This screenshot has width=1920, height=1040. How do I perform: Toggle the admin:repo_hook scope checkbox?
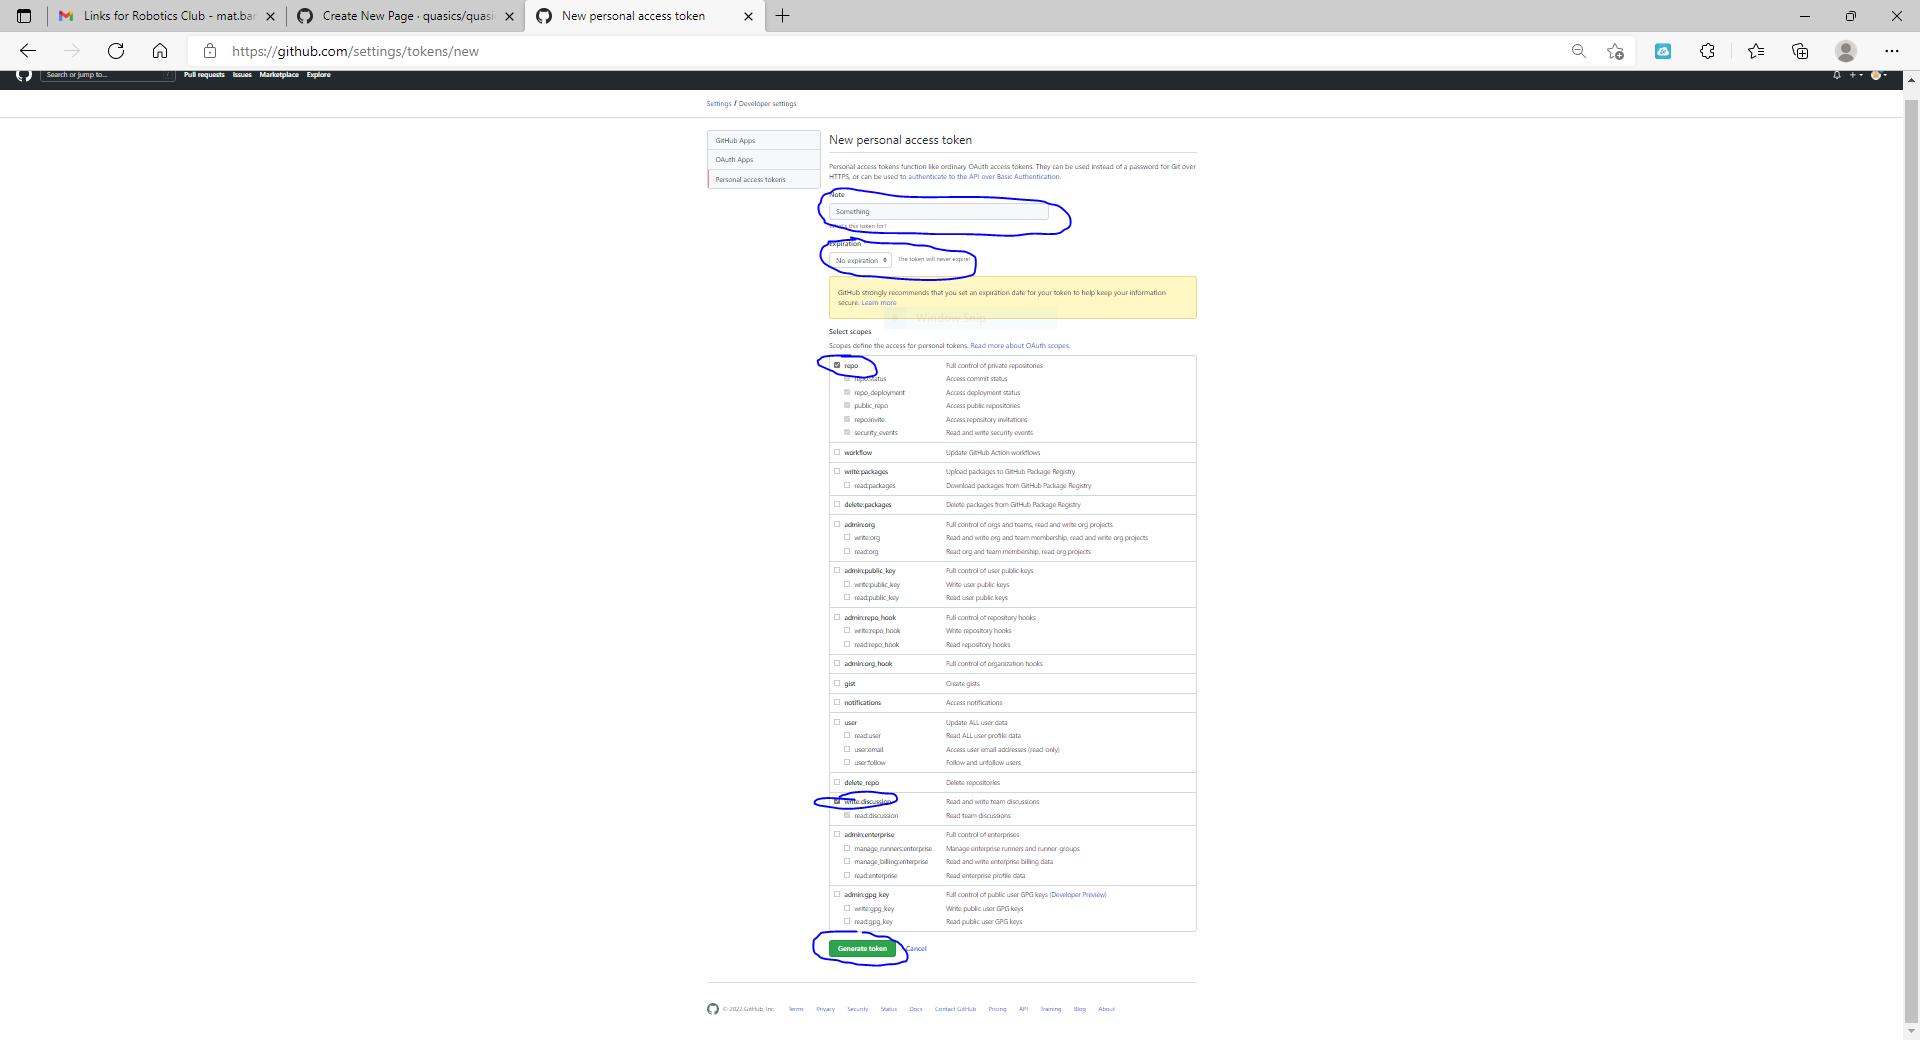point(837,617)
